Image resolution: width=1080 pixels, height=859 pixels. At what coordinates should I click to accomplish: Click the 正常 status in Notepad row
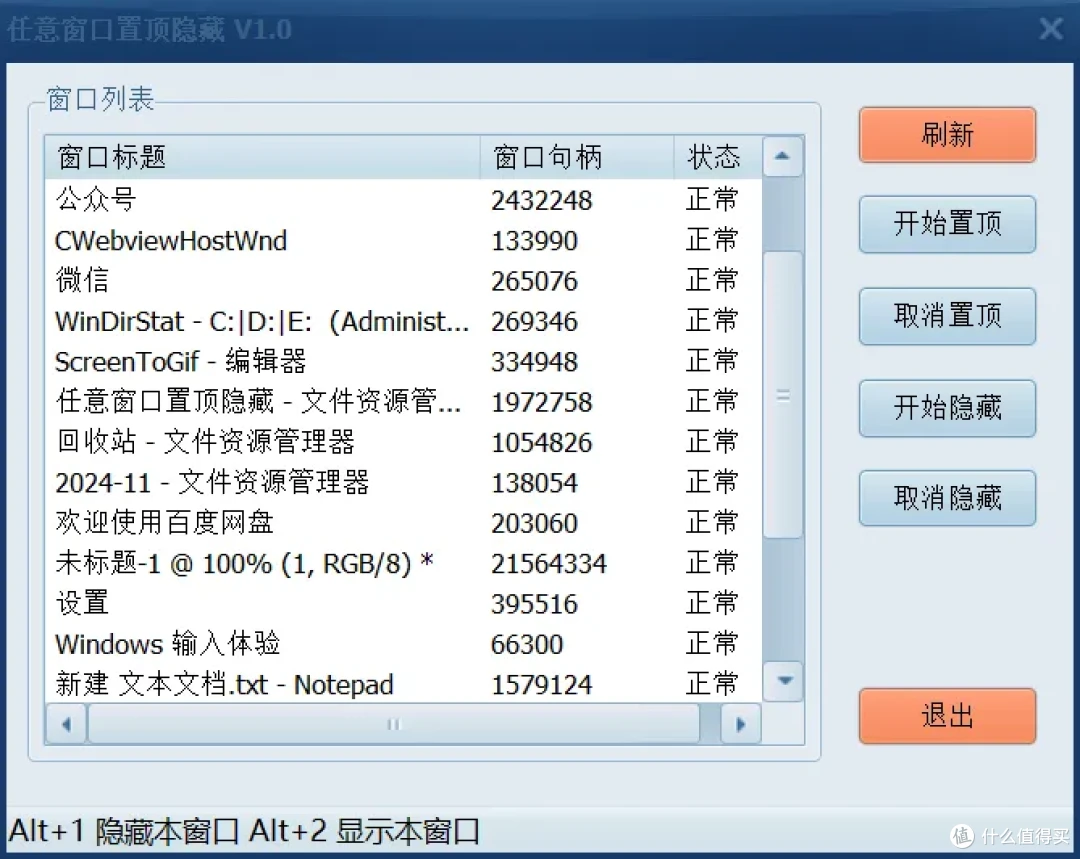[712, 684]
